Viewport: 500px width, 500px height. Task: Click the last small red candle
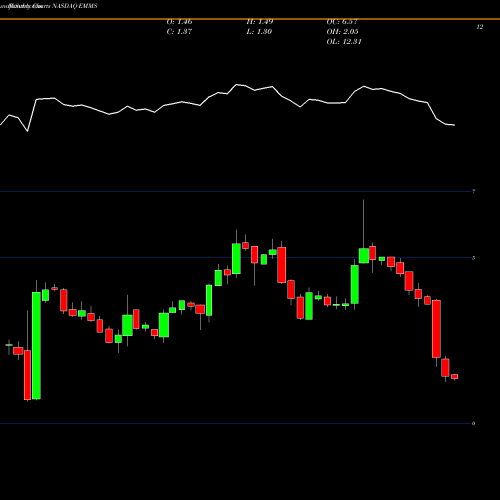click(454, 376)
